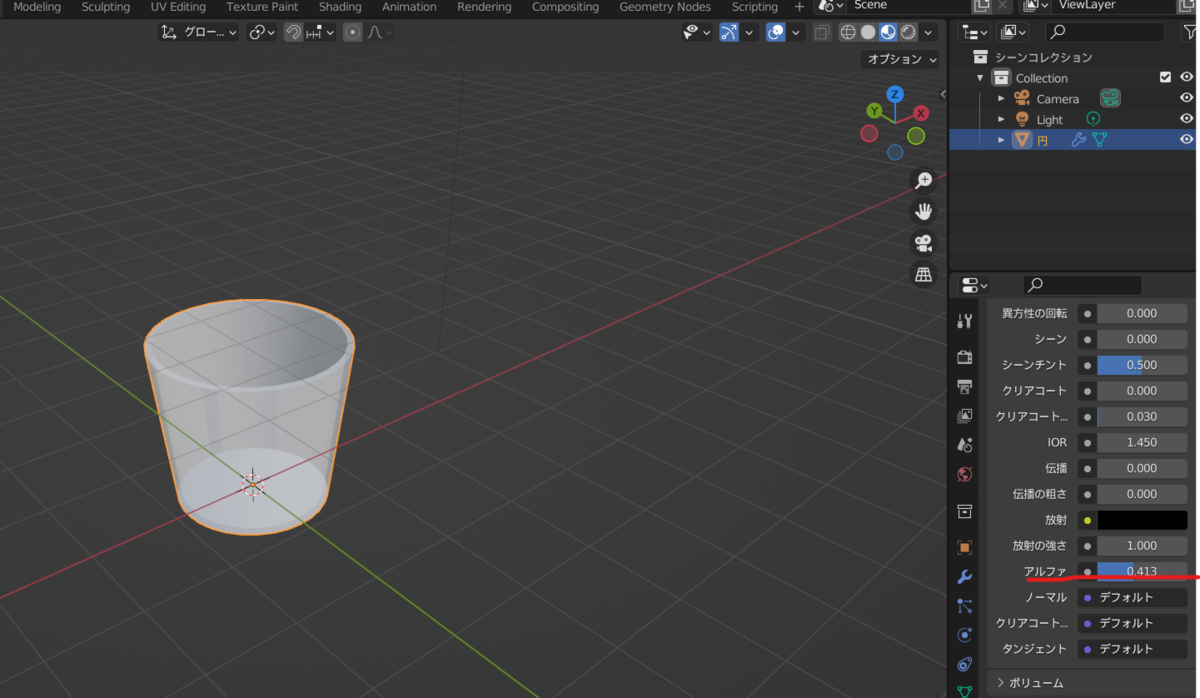Screen dimensions: 1200x698
Task: Select material preview shading mode
Action: tap(888, 32)
